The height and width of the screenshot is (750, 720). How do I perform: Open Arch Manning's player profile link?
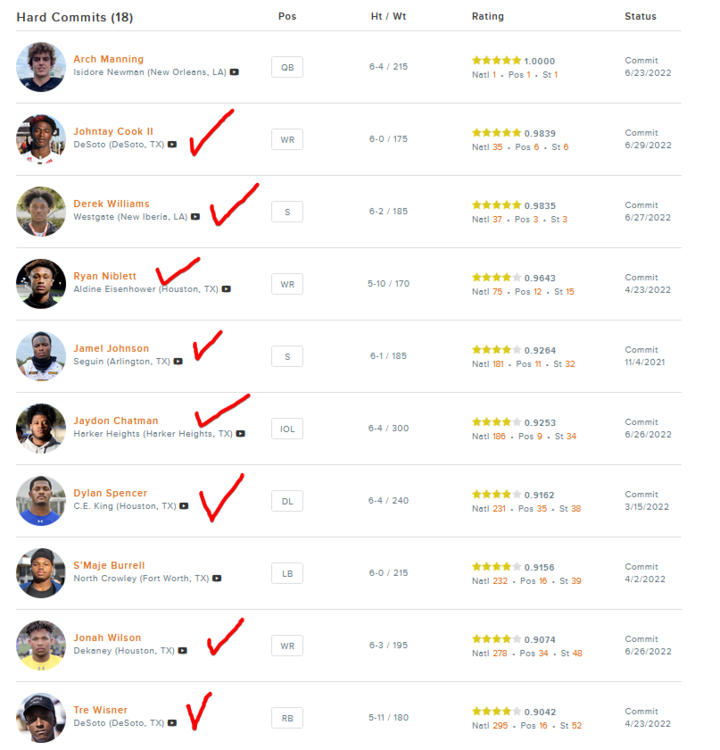[x=108, y=59]
